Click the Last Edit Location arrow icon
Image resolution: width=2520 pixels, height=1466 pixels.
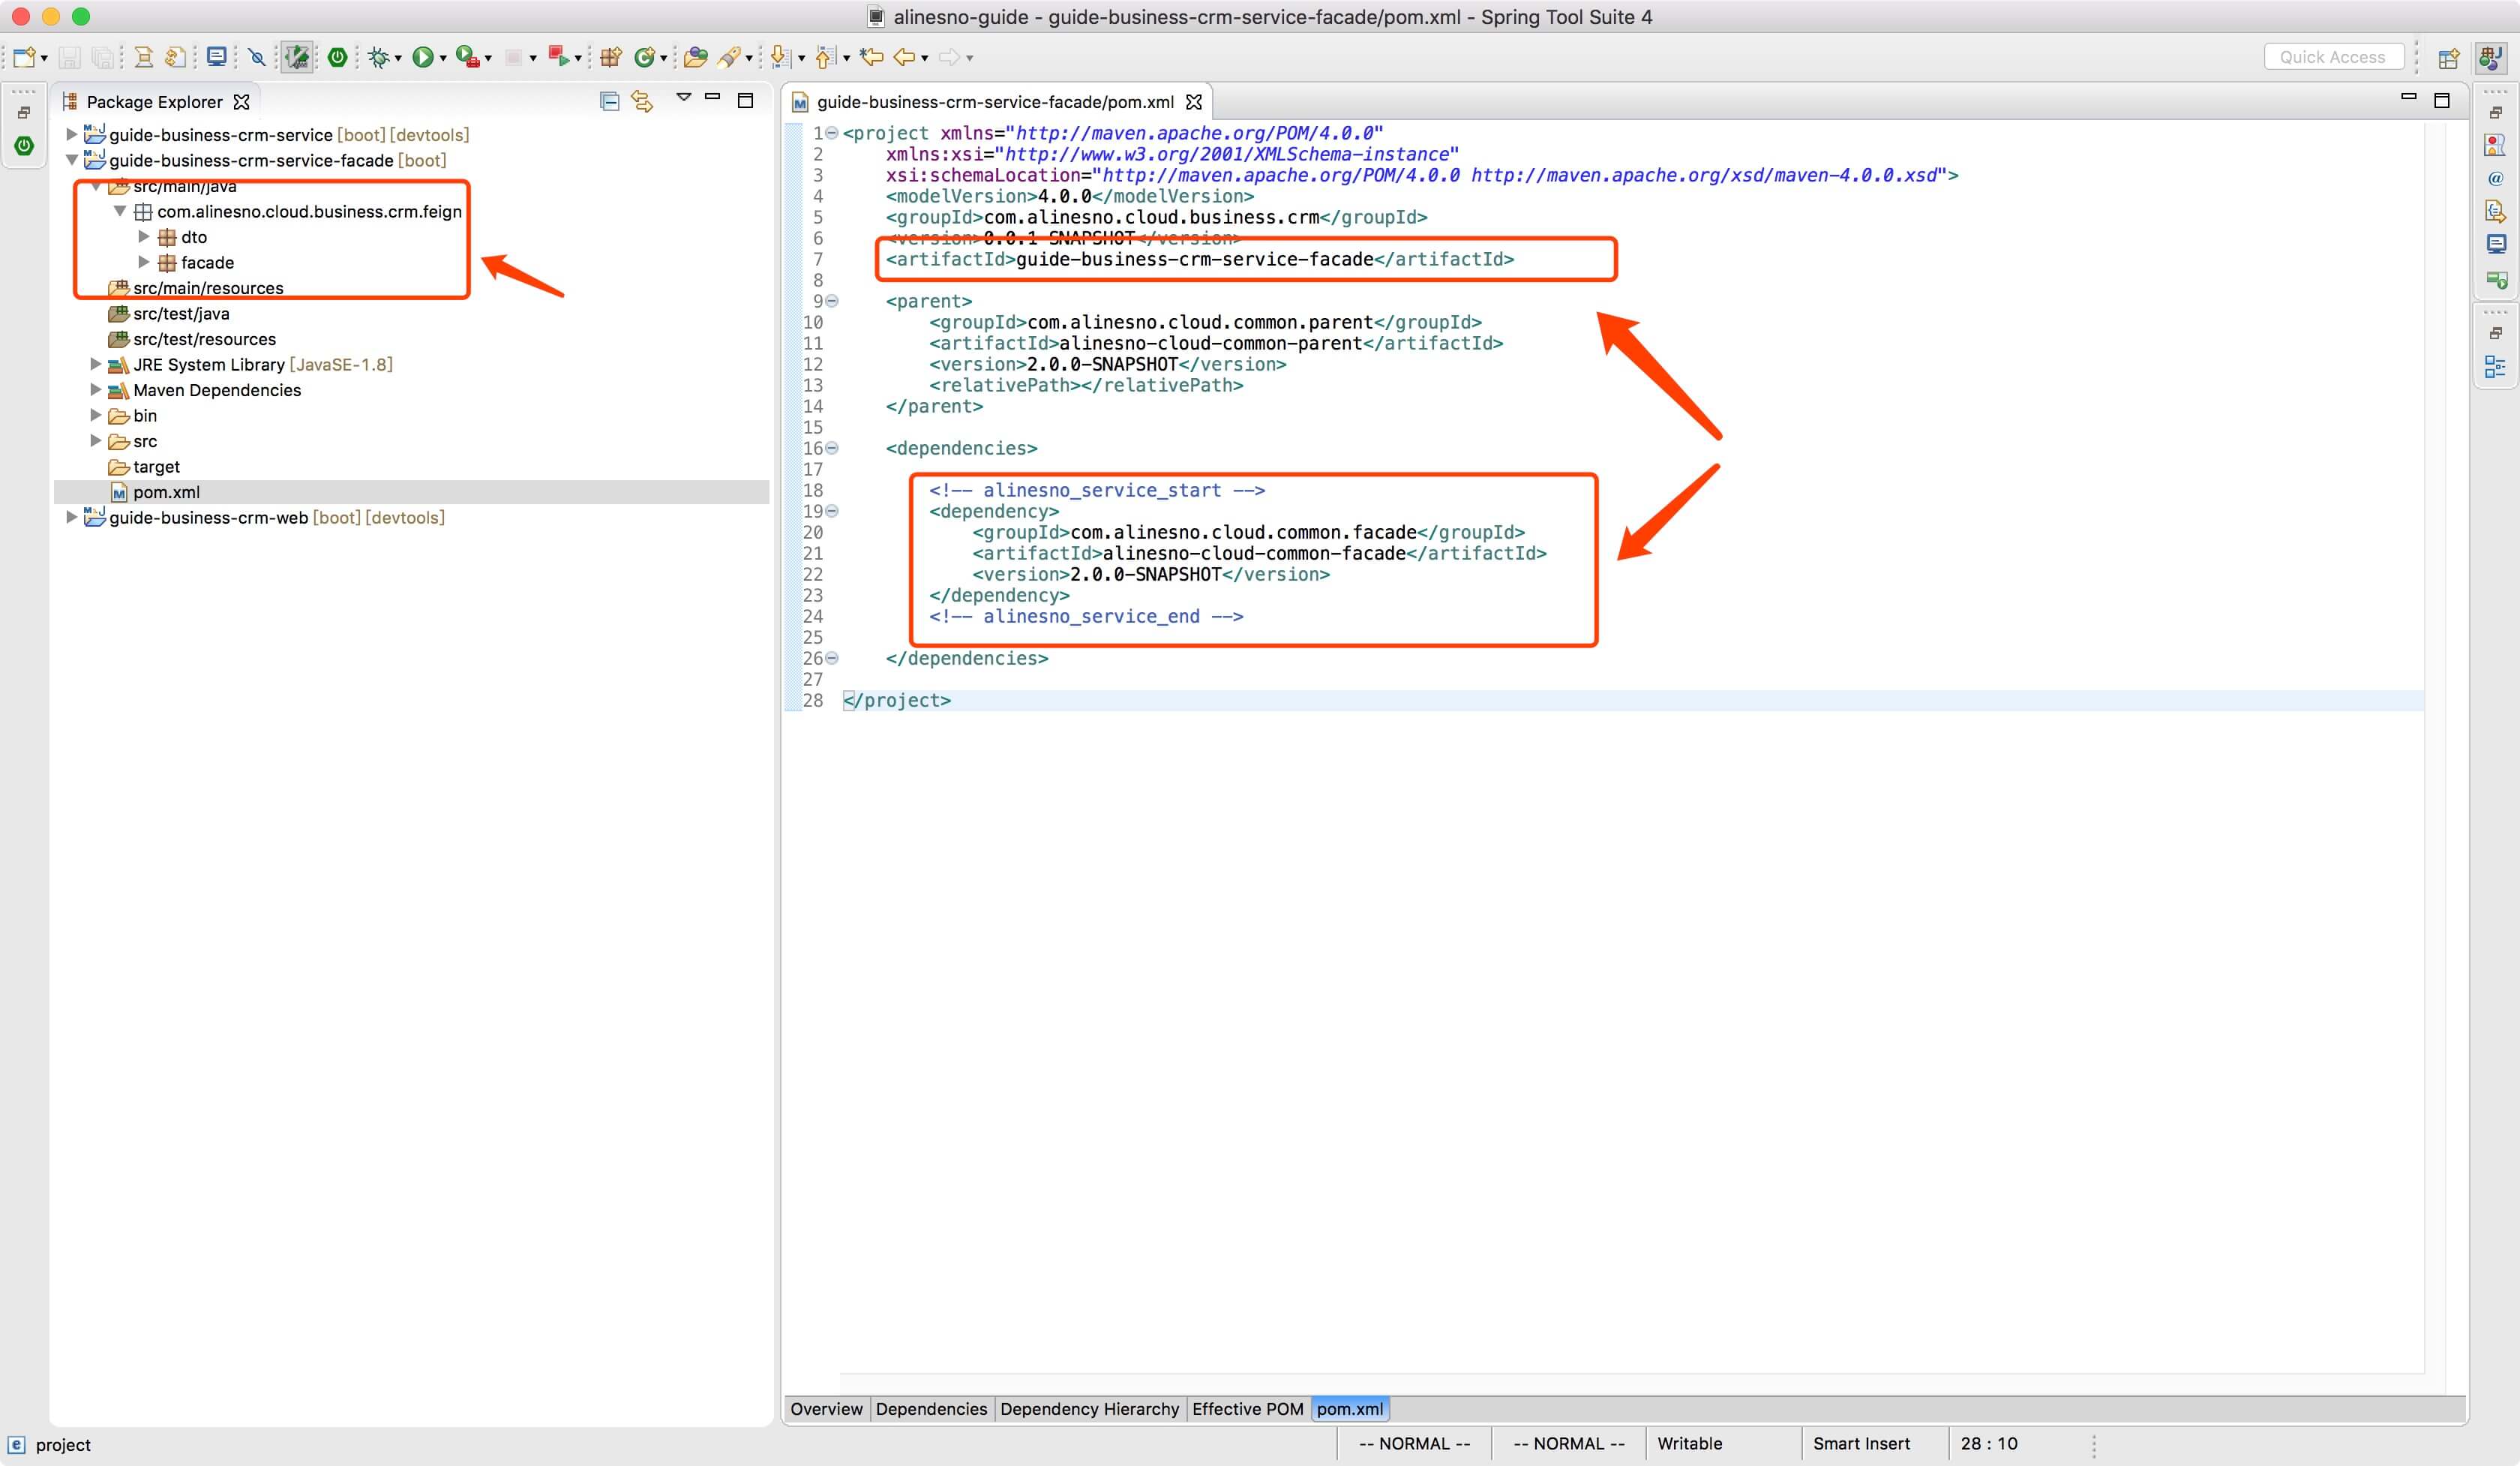pos(871,57)
